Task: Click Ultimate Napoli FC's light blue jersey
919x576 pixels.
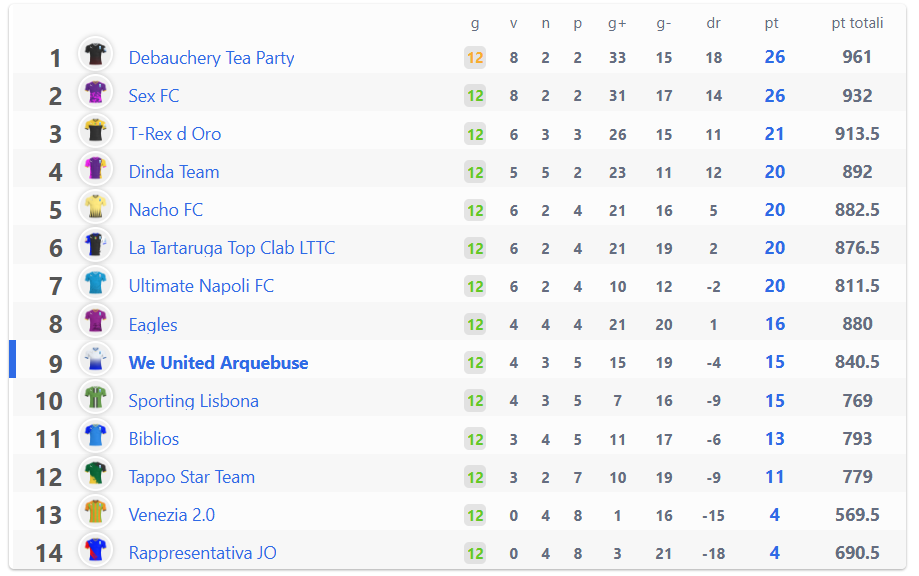Action: click(x=95, y=283)
